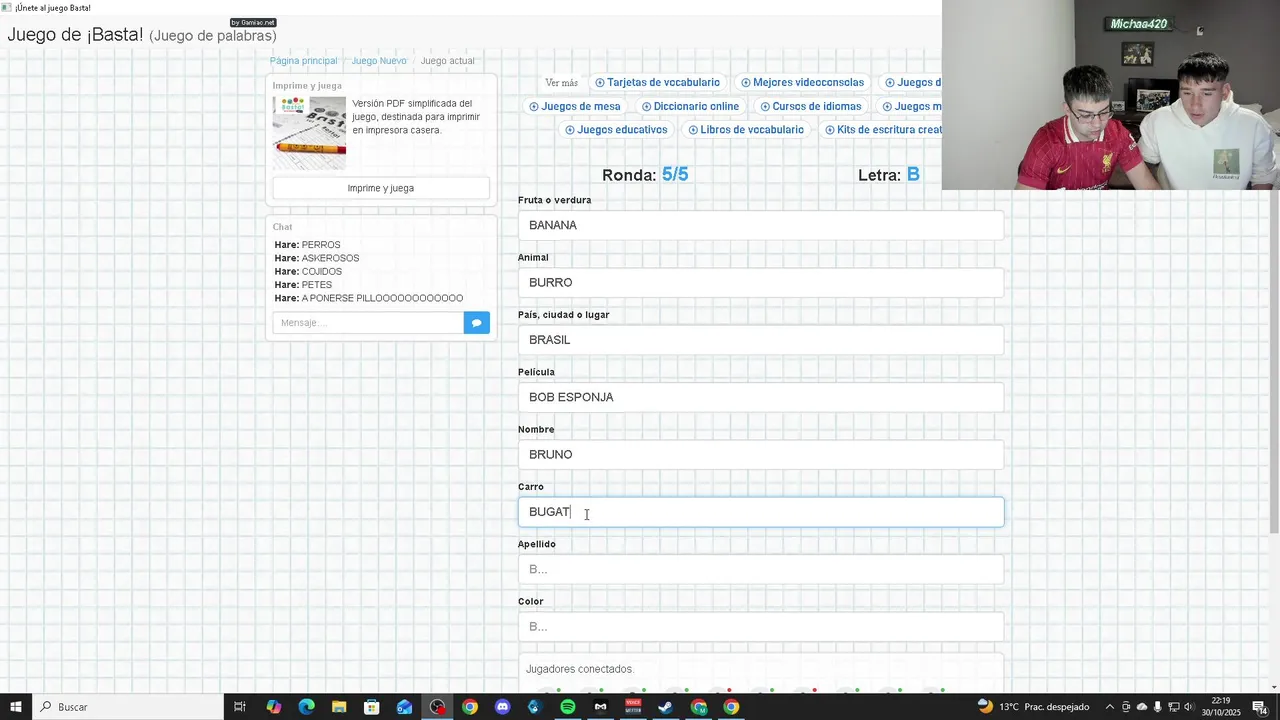Open Kits de escritura link
Image resolution: width=1280 pixels, height=720 pixels.
point(883,130)
